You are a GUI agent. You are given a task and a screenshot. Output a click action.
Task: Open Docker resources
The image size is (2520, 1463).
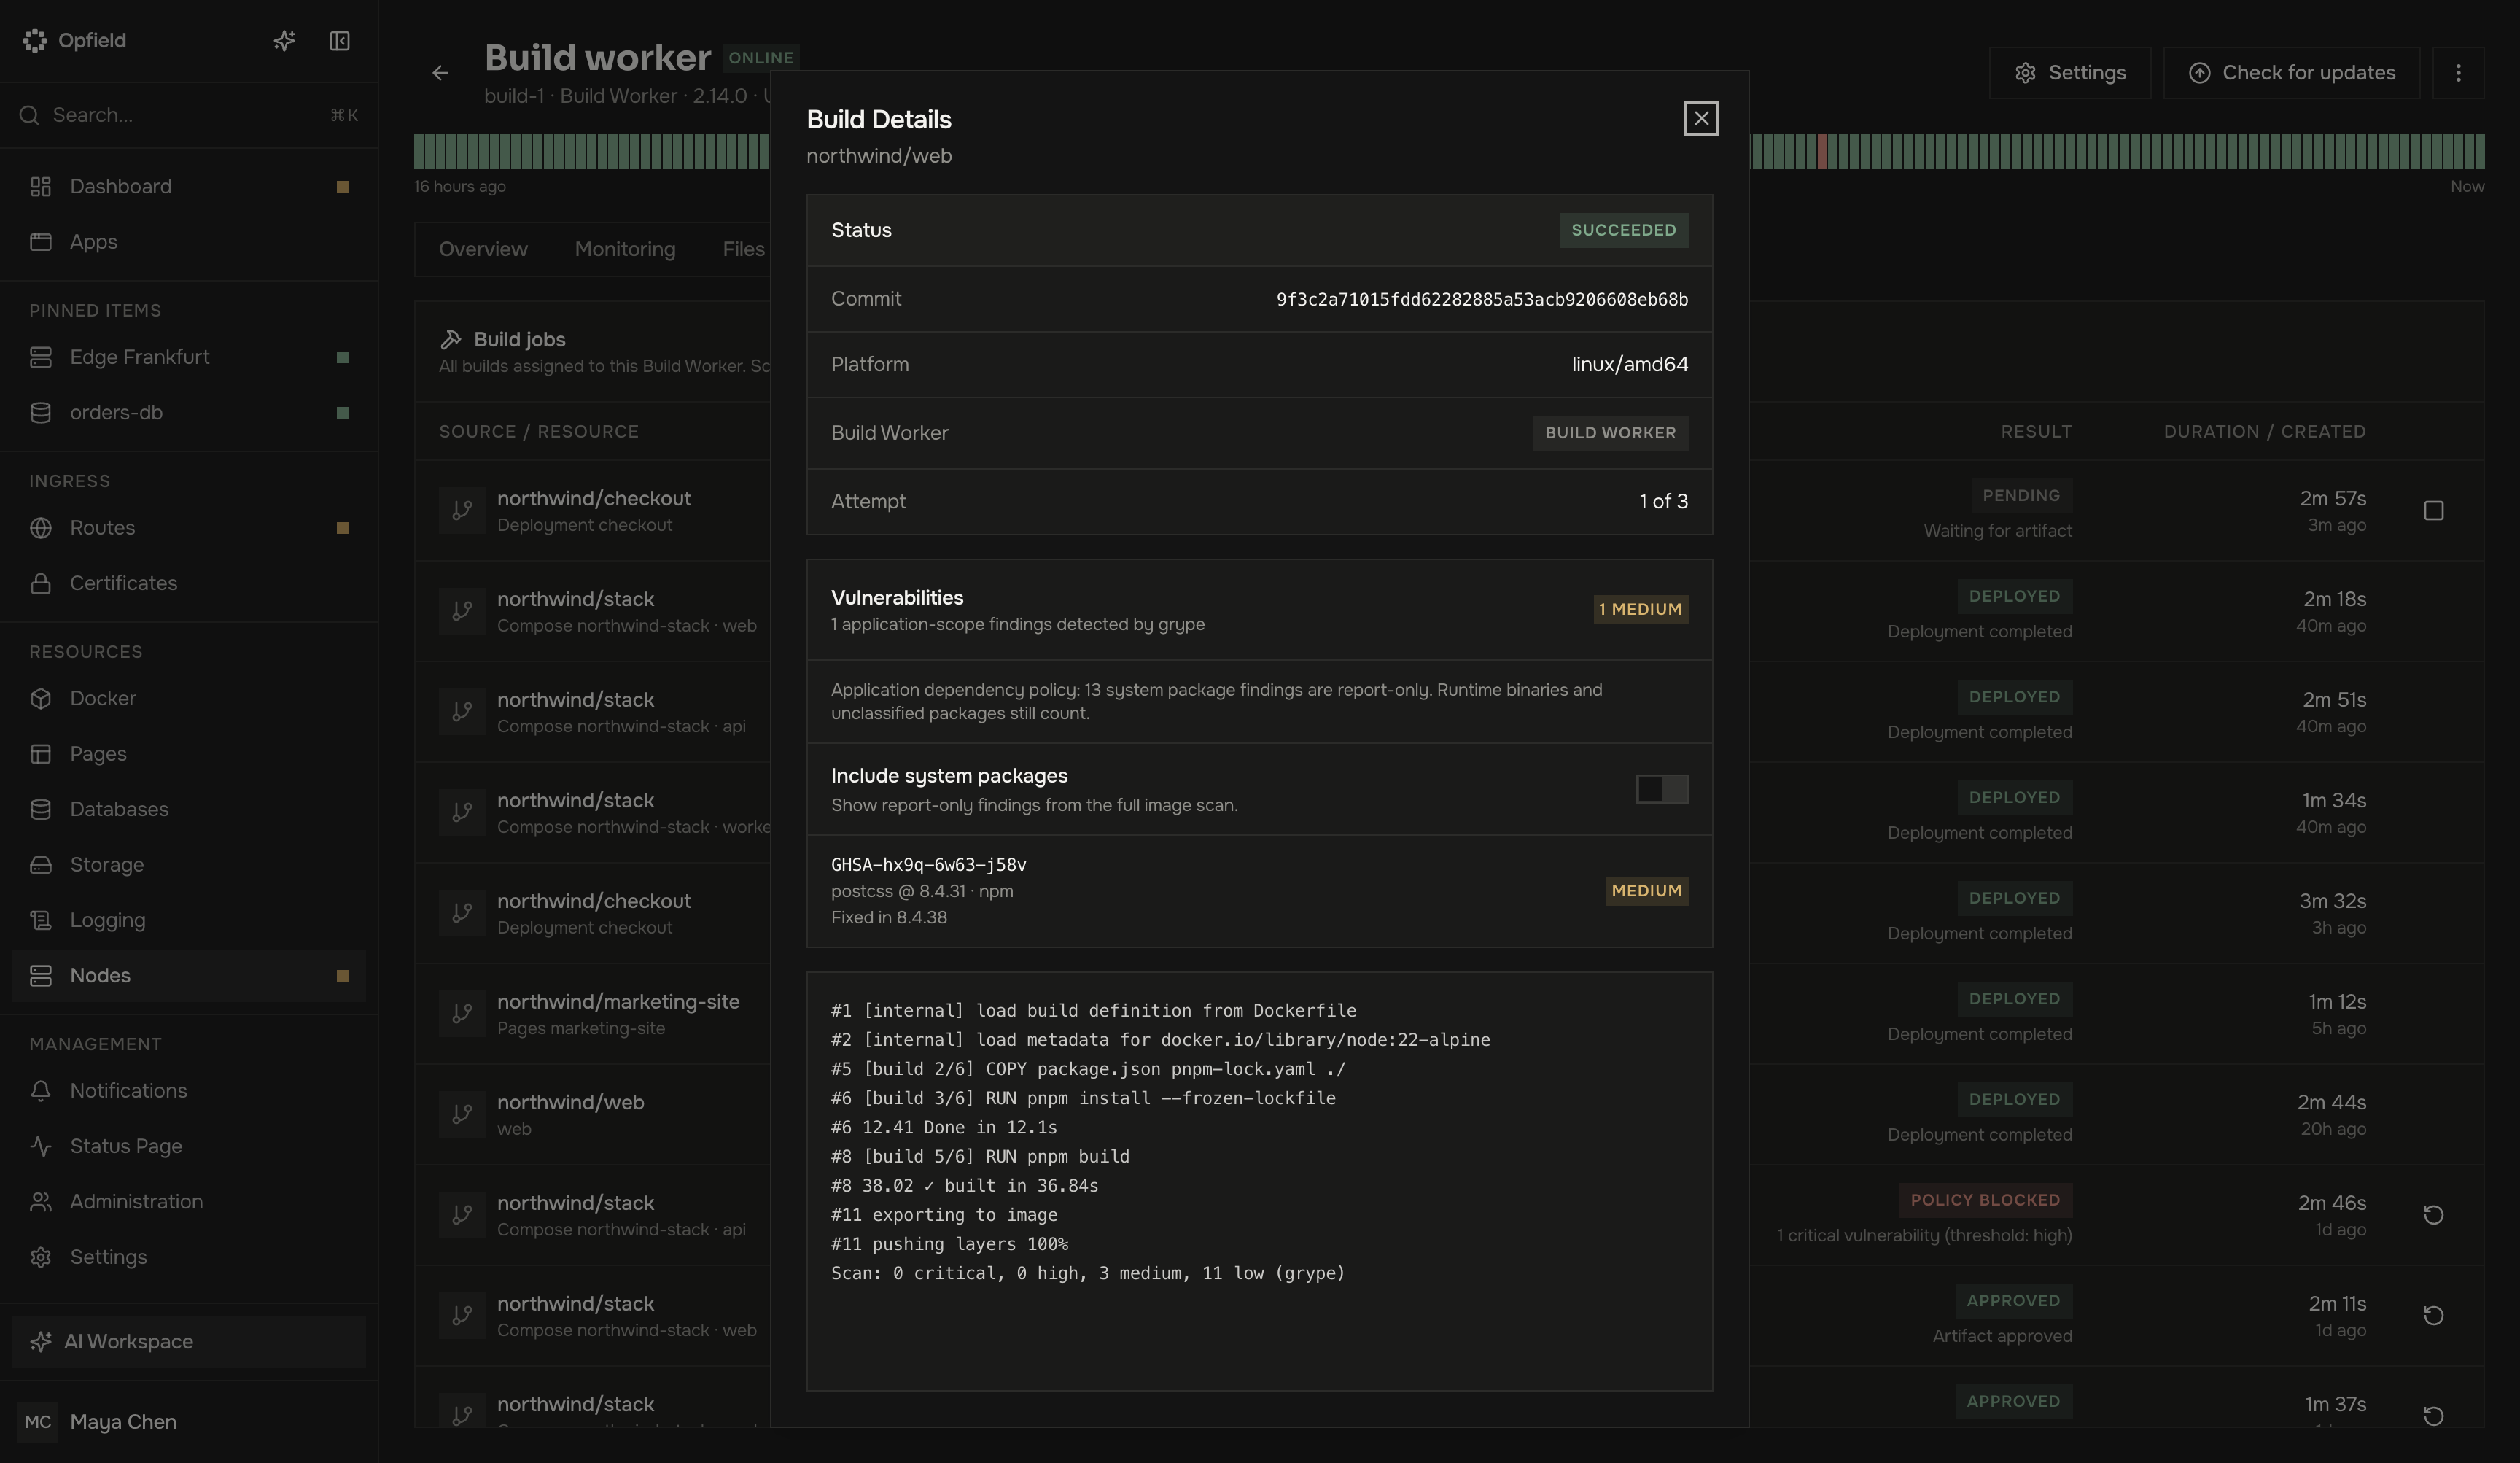[x=189, y=698]
